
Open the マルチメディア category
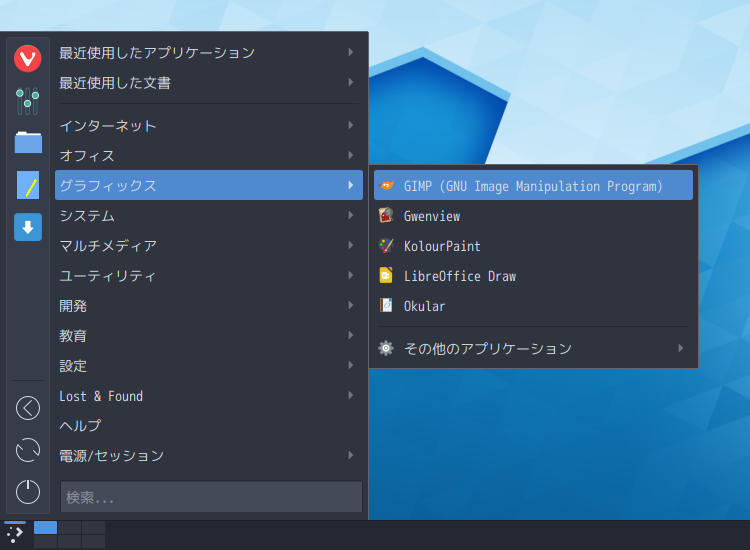coord(209,245)
